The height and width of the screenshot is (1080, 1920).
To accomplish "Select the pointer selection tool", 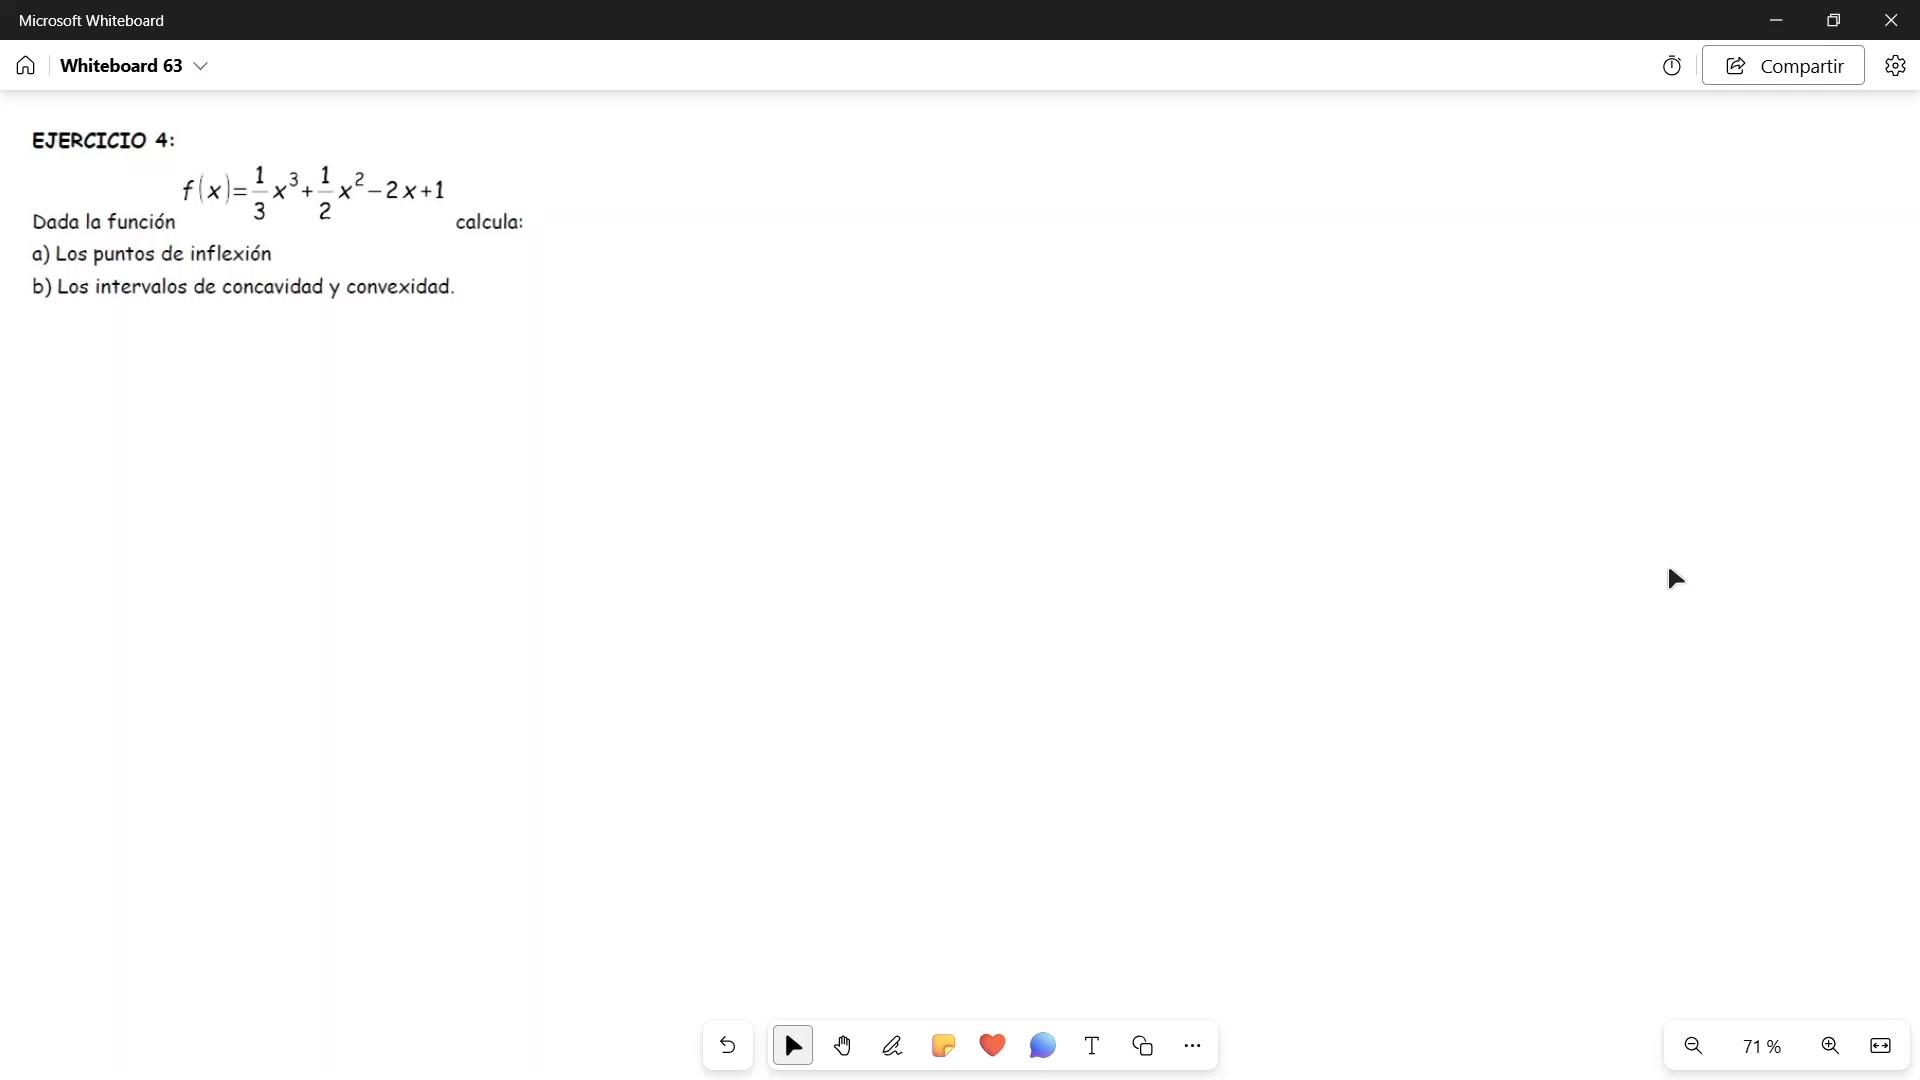I will pyautogui.click(x=793, y=1046).
